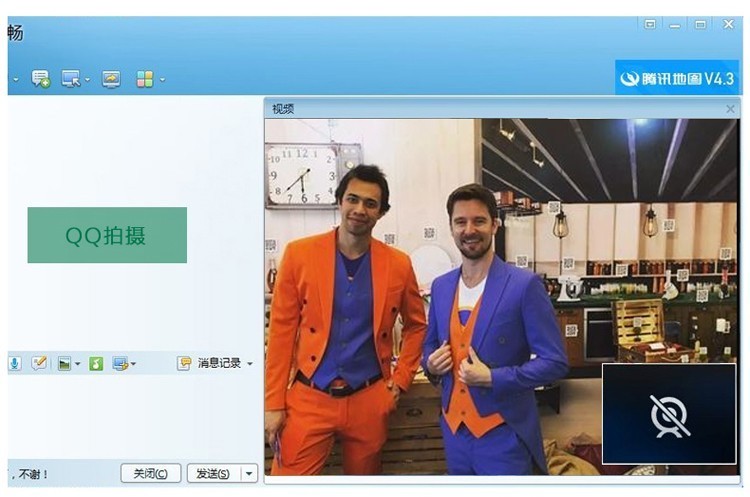Click the message history speech bubble icon
The height and width of the screenshot is (497, 750).
click(x=184, y=364)
